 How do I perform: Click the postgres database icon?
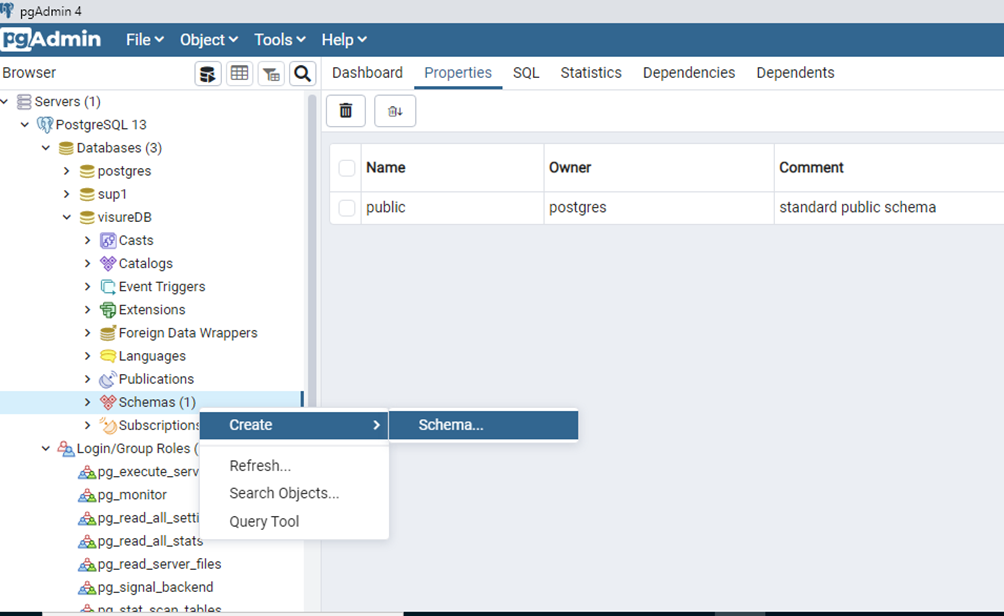point(87,172)
